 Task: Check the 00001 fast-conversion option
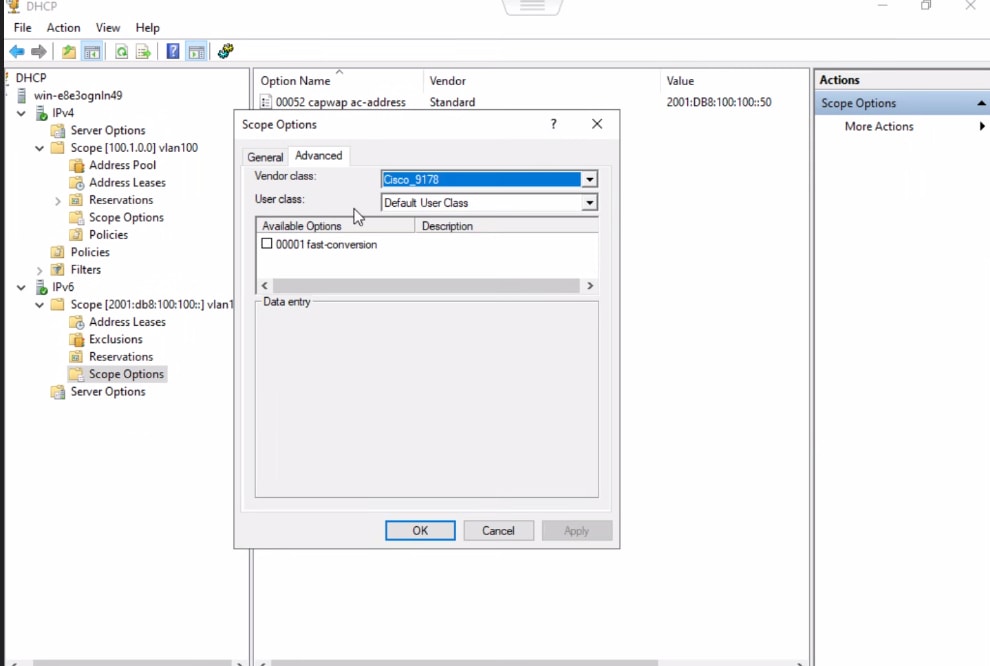[x=267, y=243]
